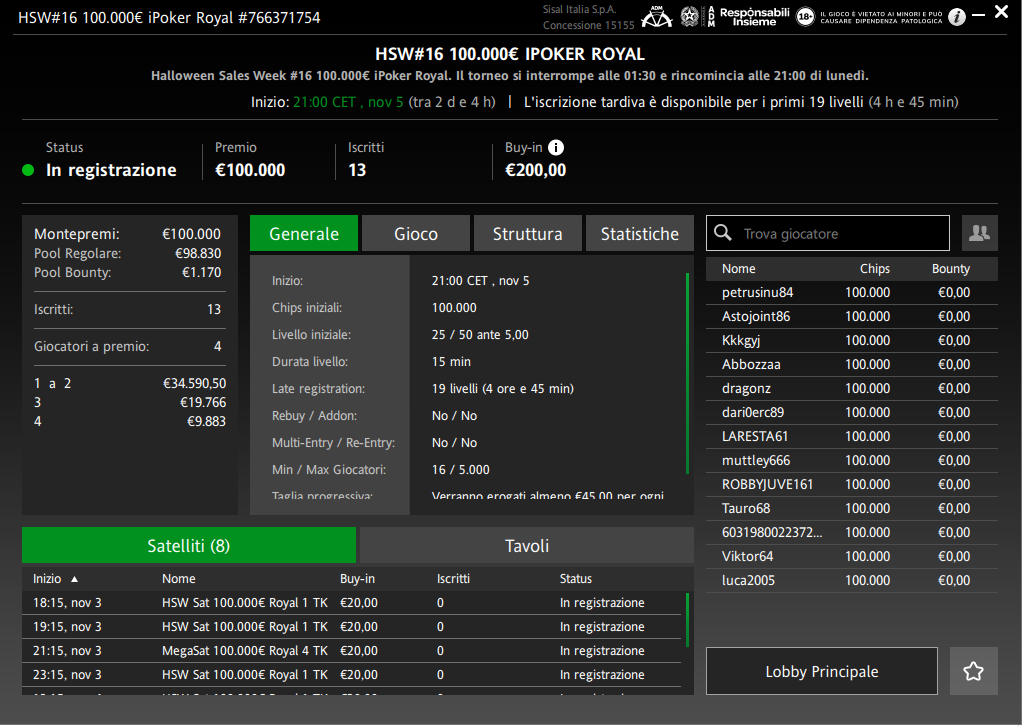Select player Astojoint86 row
The width and height of the screenshot is (1022, 726).
pos(851,317)
